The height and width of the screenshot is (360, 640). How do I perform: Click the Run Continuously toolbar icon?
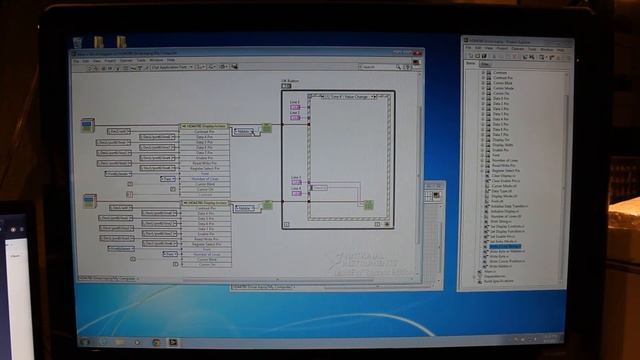95,69
